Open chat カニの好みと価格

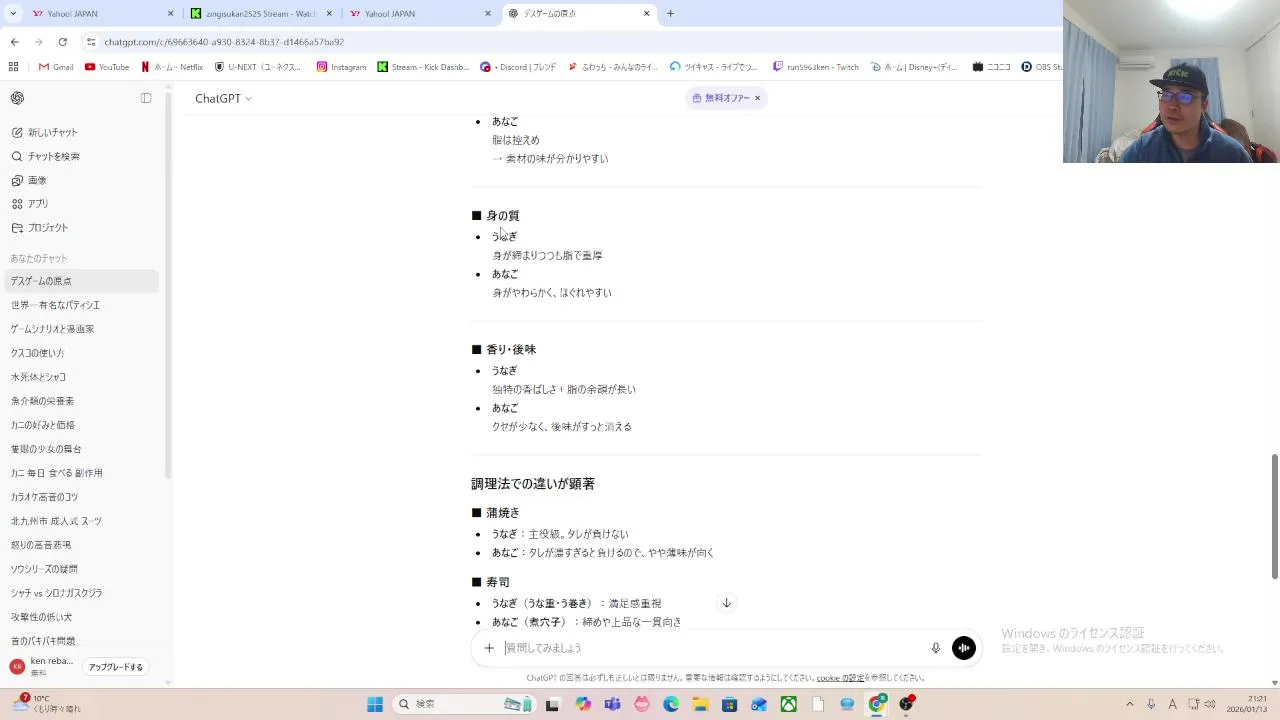click(x=81, y=425)
